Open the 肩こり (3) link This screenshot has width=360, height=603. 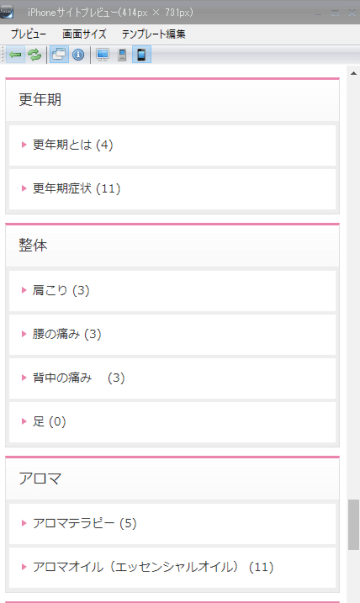coord(172,290)
